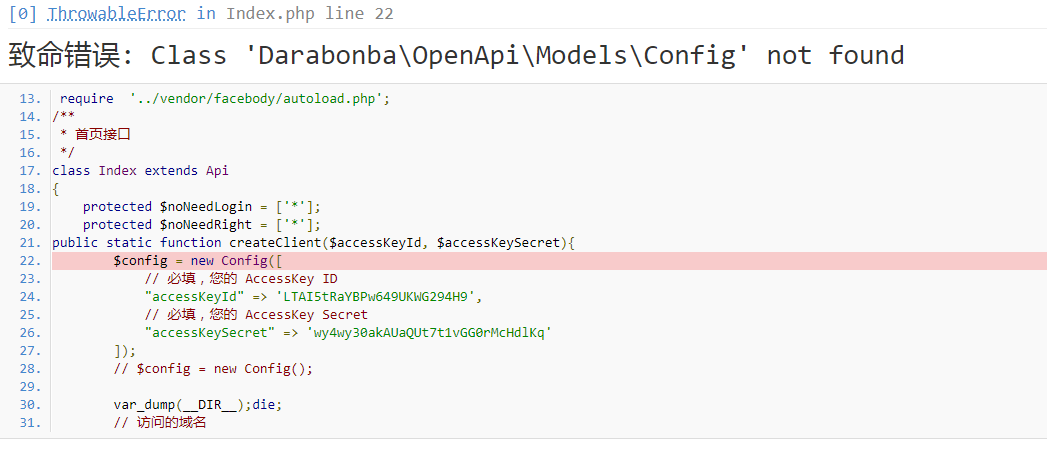Image resolution: width=1047 pixels, height=454 pixels.
Task: Click line number 22 in the gutter
Action: (30, 261)
